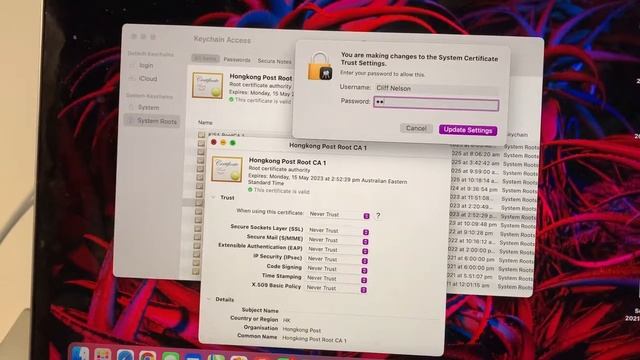Open Launchpad from the Dock
This screenshot has height=360, width=640.
pyautogui.click(x=102, y=355)
